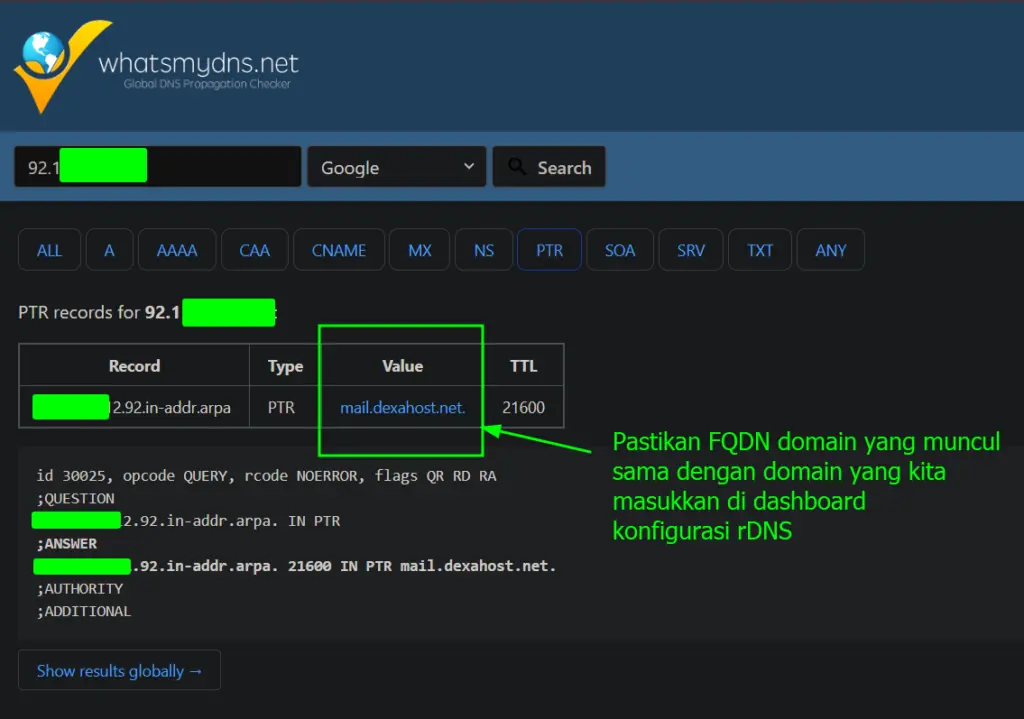Select the SRV record type tab
The width and height of the screenshot is (1024, 719).
click(x=691, y=249)
